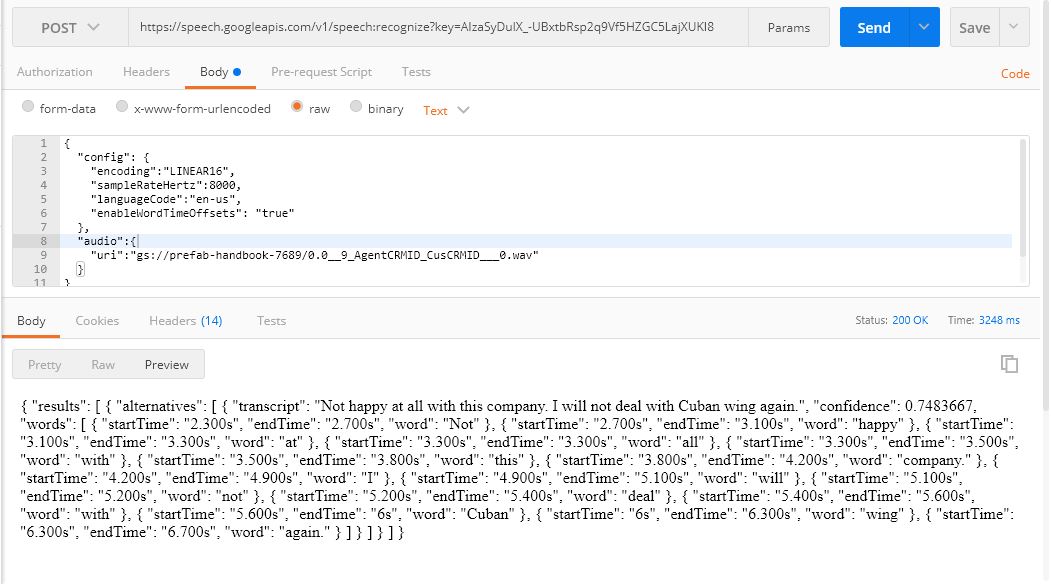The image size is (1051, 584).
Task: Switch response view to Preview
Action: click(x=166, y=365)
